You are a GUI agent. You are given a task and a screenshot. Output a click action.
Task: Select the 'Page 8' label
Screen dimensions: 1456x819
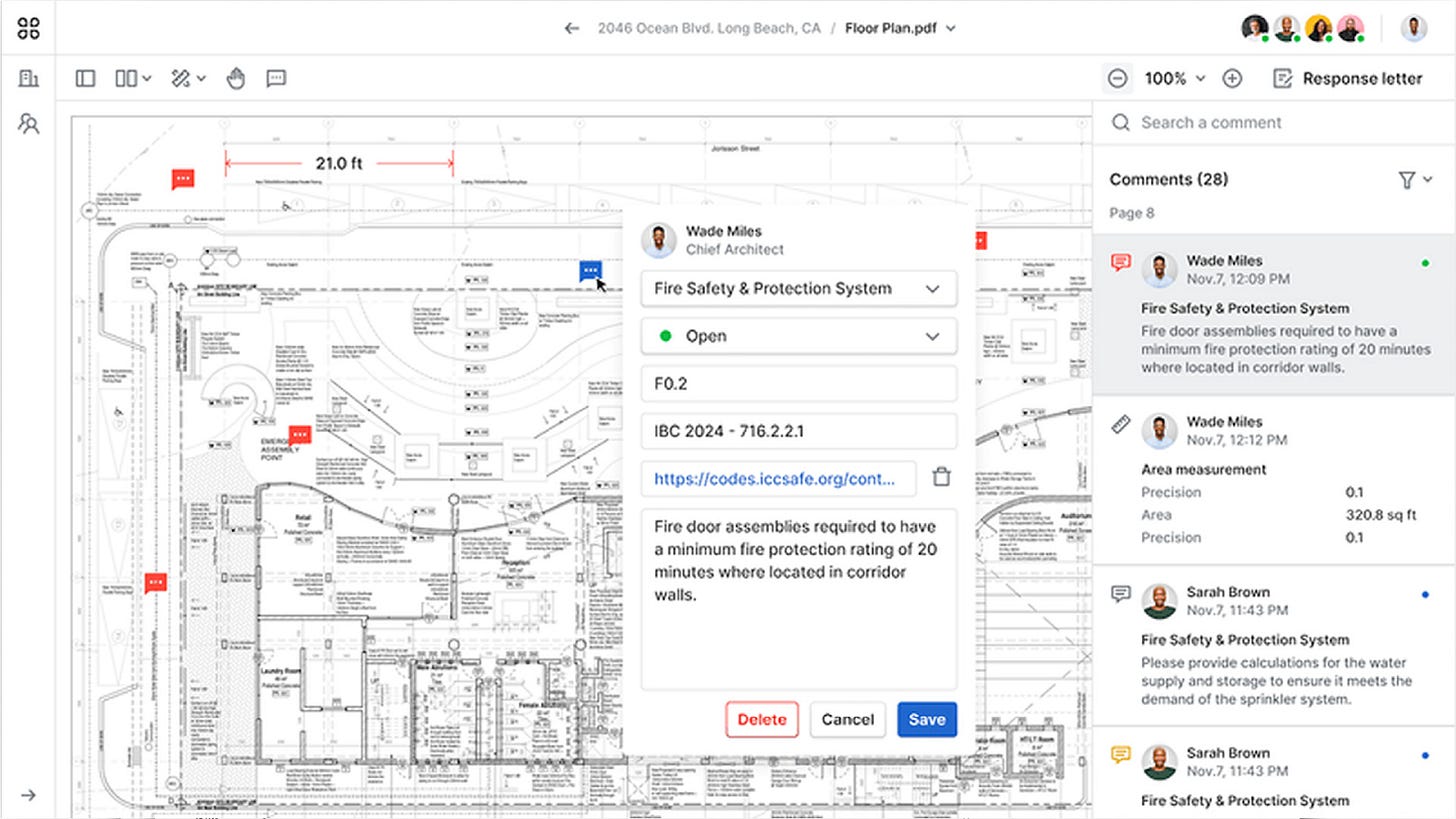point(1132,213)
